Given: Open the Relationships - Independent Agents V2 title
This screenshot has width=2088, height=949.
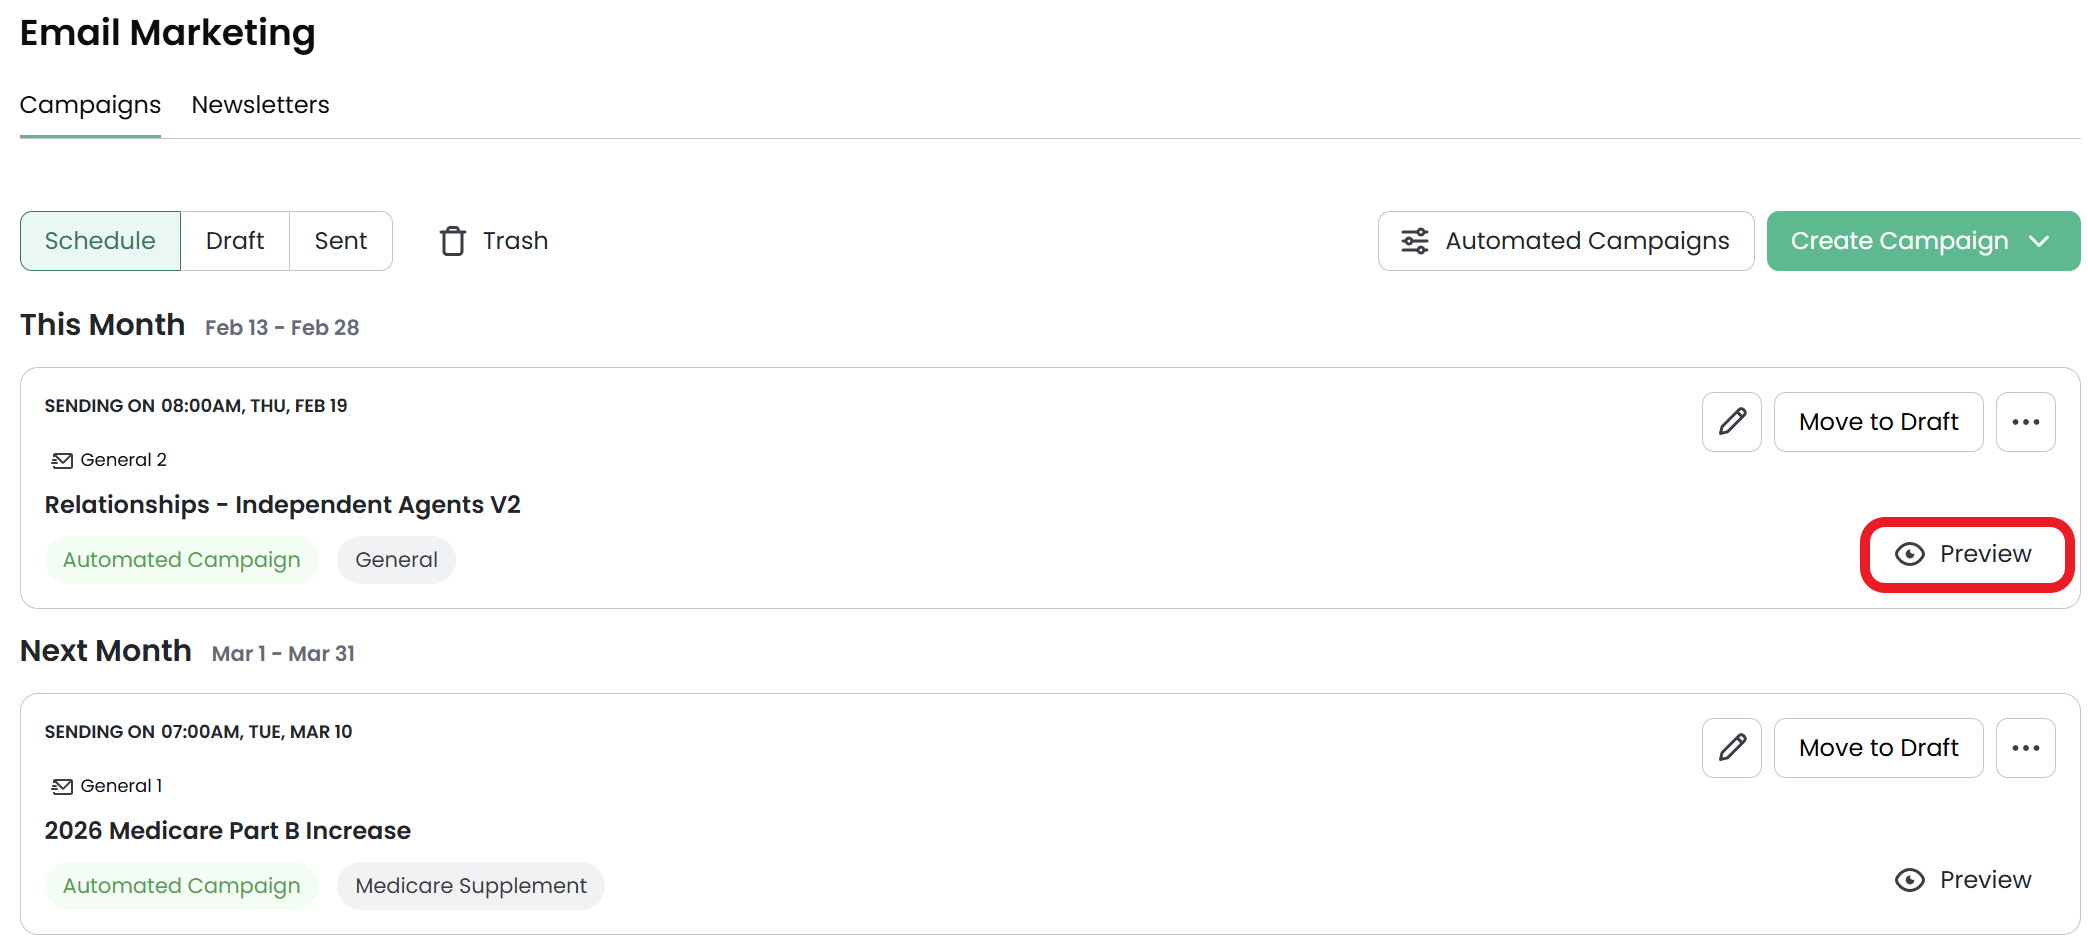Looking at the screenshot, I should pos(283,505).
